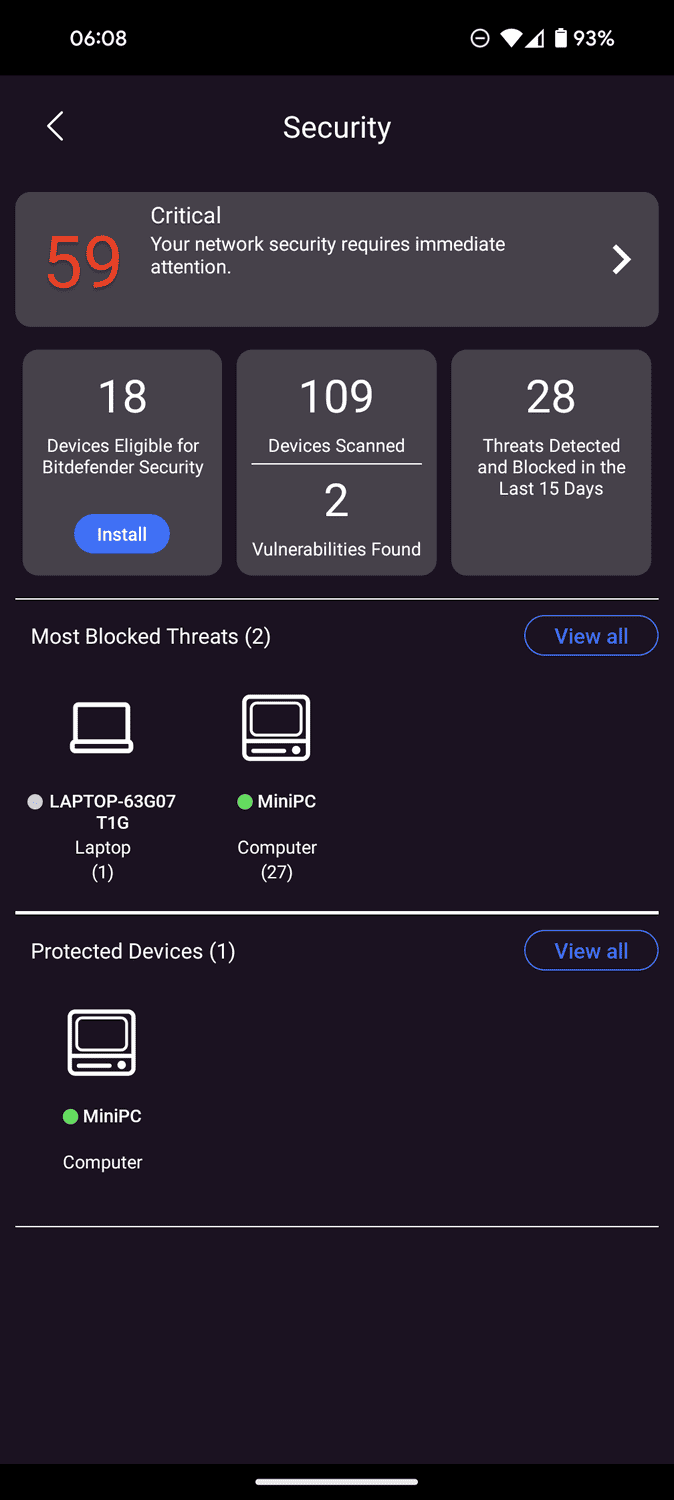Open the 28 Threats Detected card
This screenshot has width=674, height=1500.
551,440
